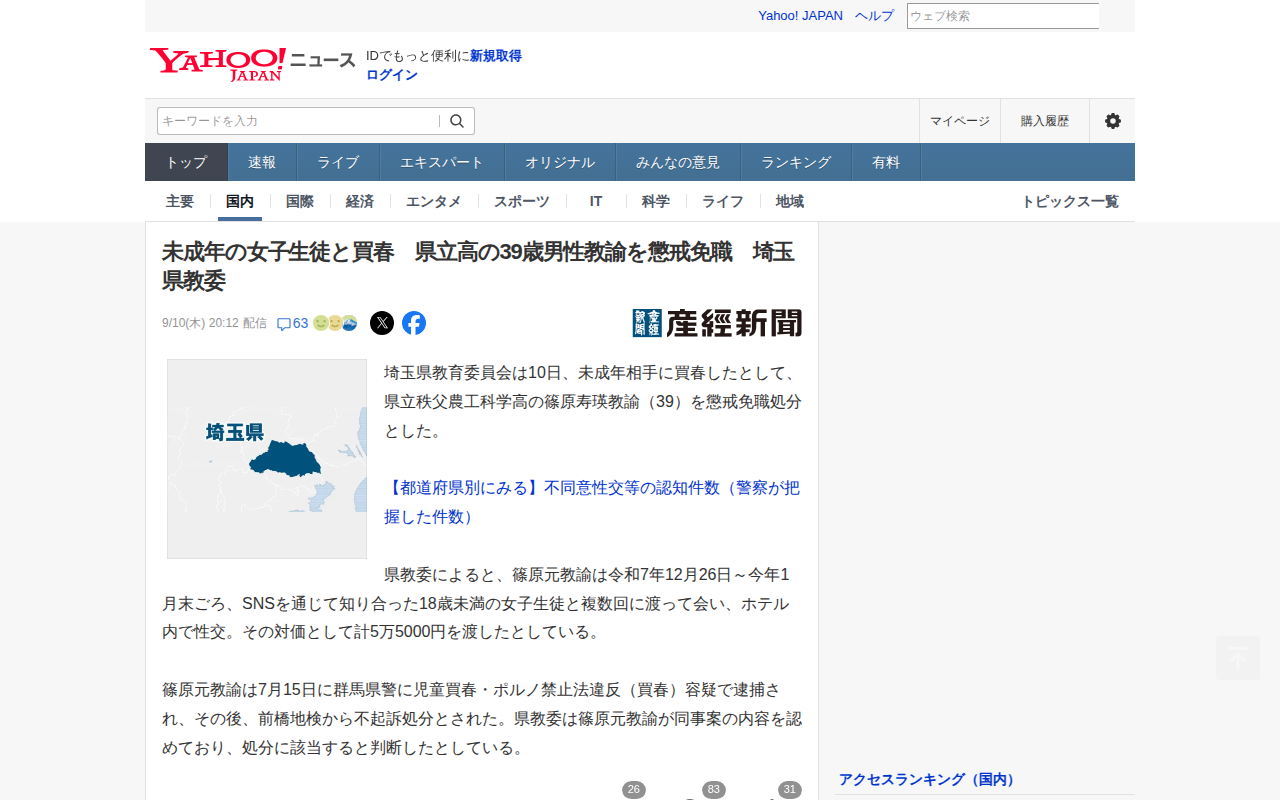Open the 63 comments bubble
The width and height of the screenshot is (1280, 800).
point(292,323)
